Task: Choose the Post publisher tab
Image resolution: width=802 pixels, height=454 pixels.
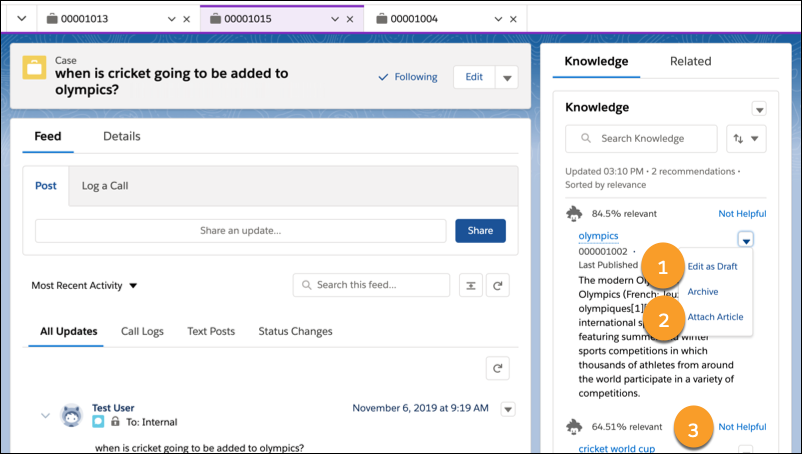Action: 46,186
